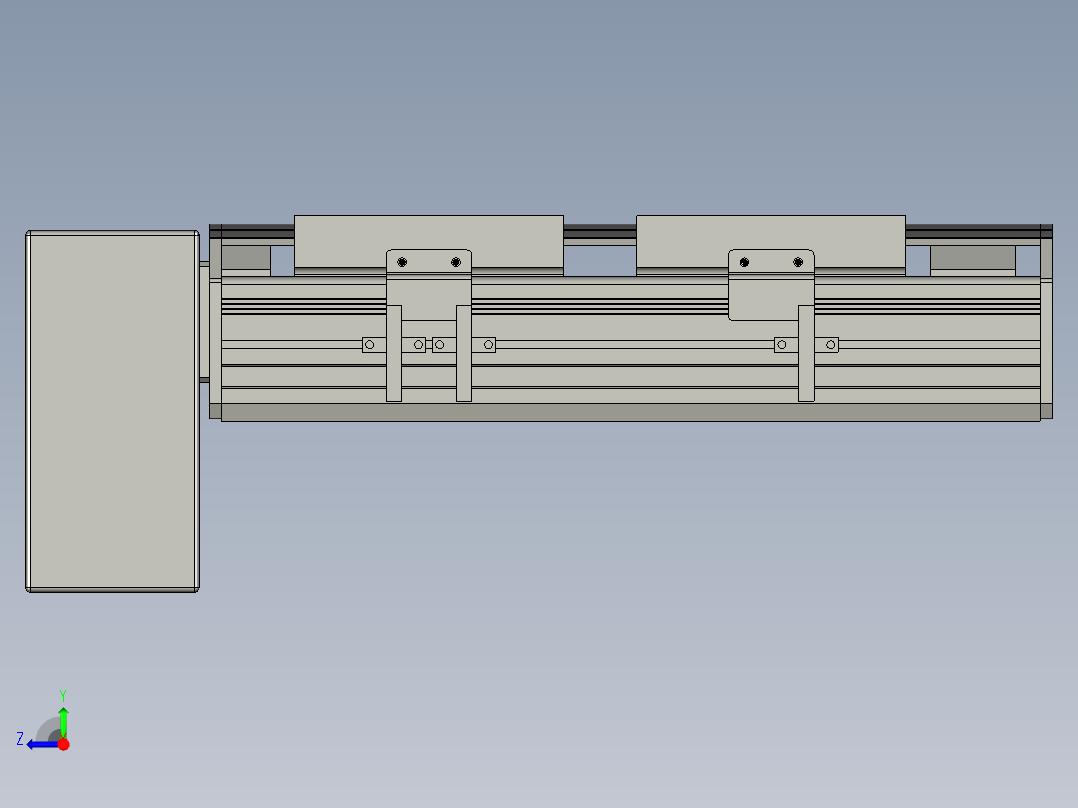This screenshot has height=808, width=1078.
Task: Select the dark gray base plate under the rail
Action: tap(630, 413)
